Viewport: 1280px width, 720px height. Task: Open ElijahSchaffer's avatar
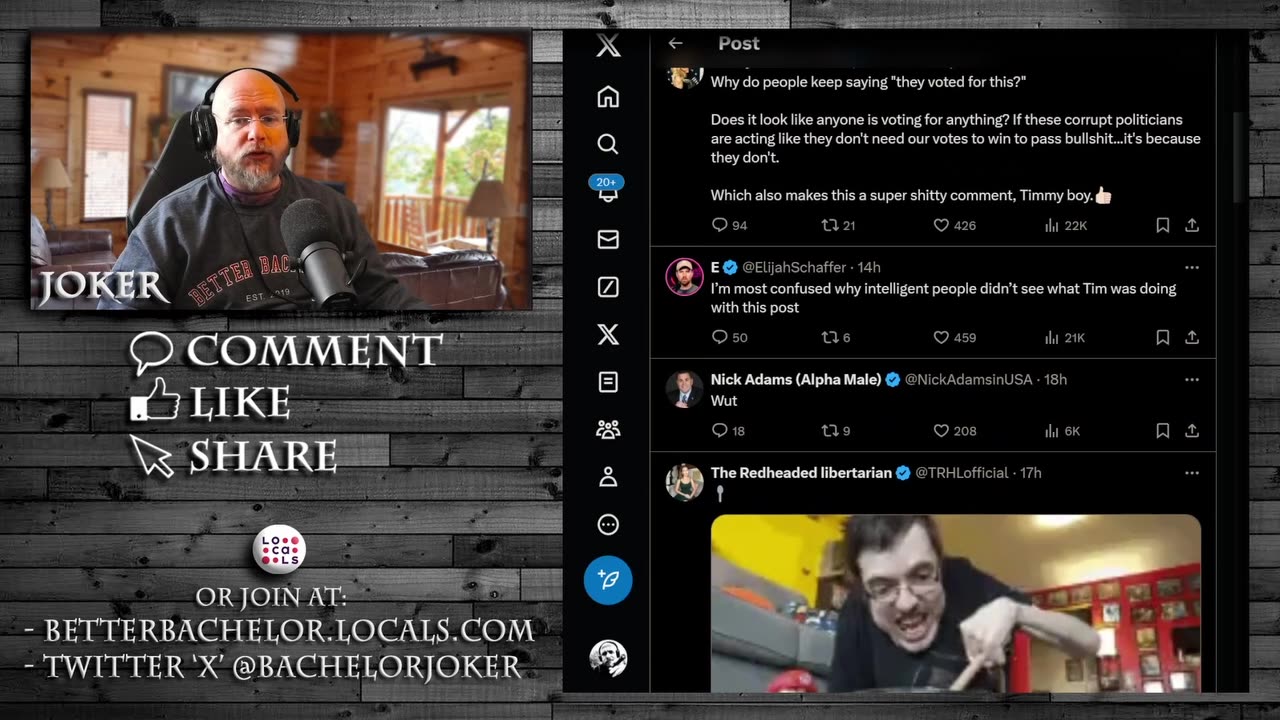[685, 277]
